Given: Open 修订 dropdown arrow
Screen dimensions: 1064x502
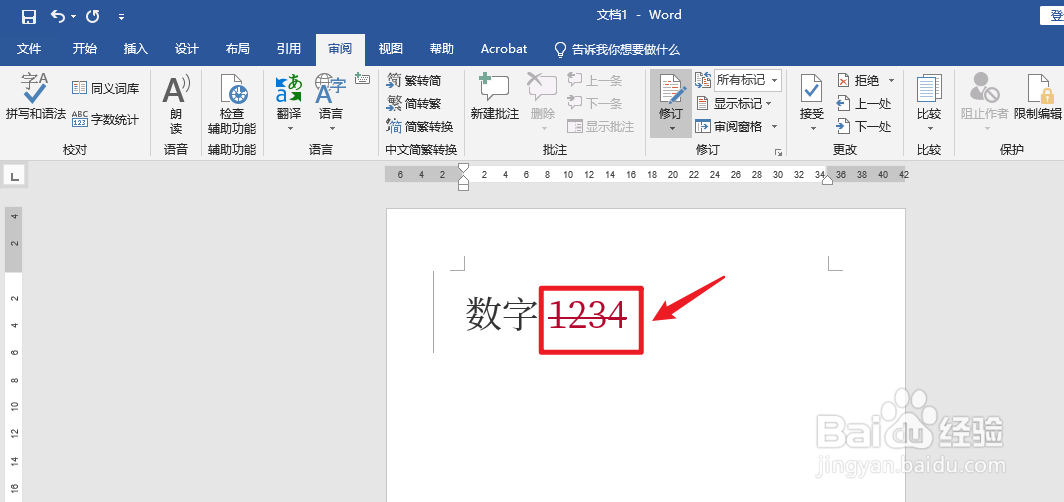Looking at the screenshot, I should (x=671, y=129).
